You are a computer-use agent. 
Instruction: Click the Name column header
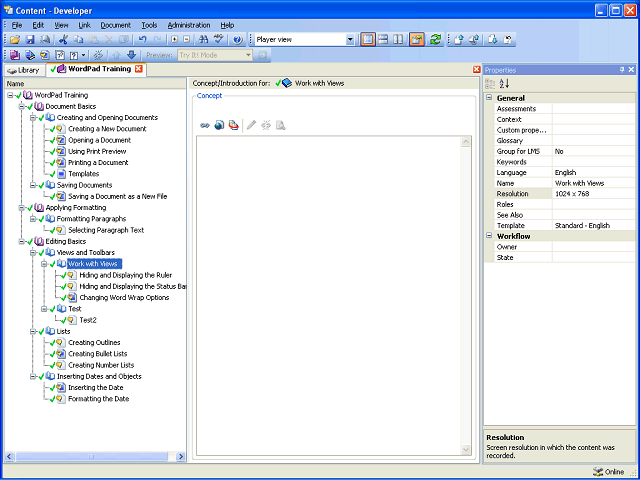(x=95, y=84)
